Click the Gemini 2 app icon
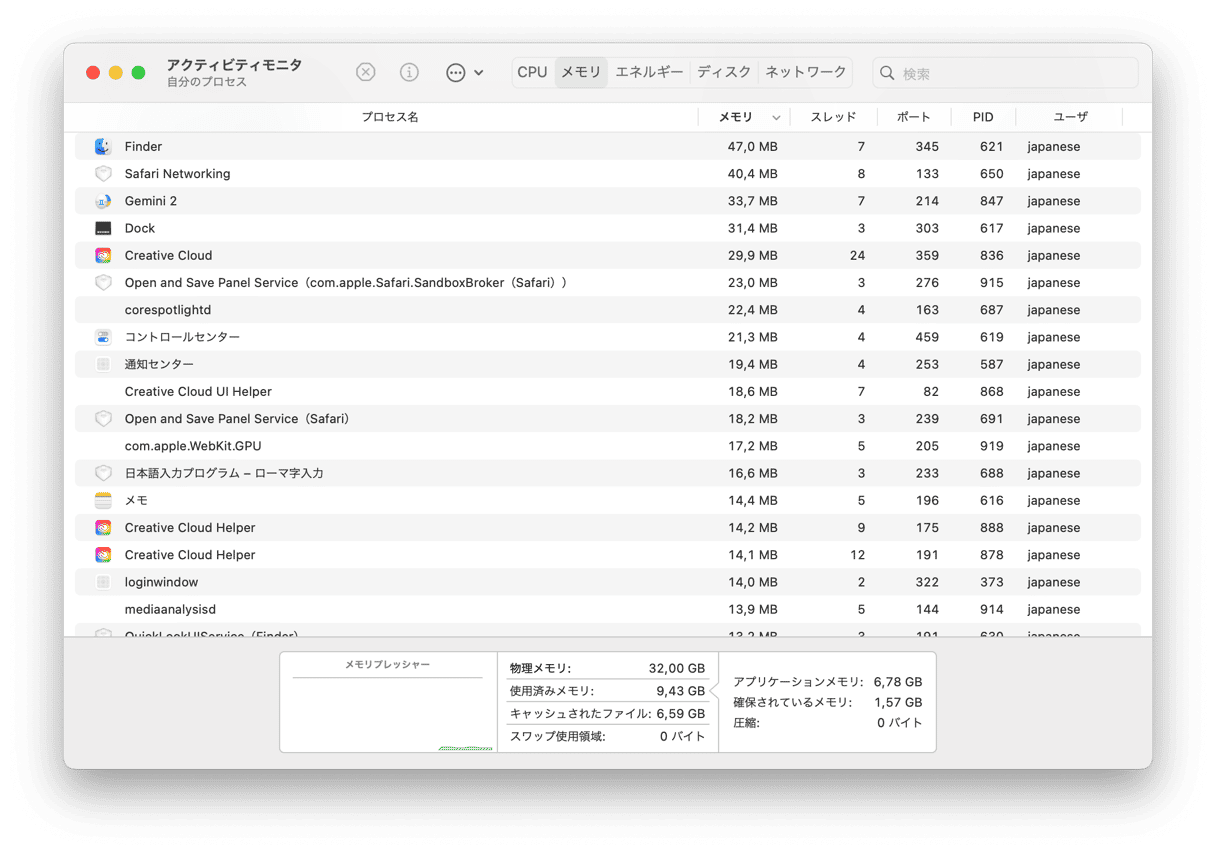This screenshot has width=1216, height=853. [102, 200]
